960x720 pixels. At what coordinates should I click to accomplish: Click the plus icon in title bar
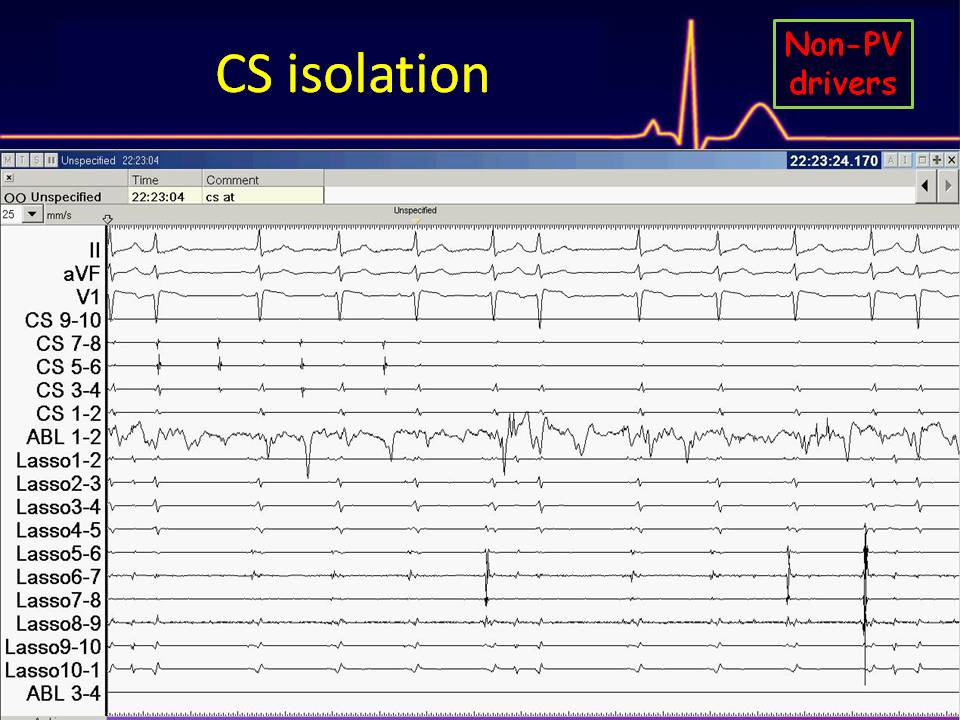coord(936,160)
